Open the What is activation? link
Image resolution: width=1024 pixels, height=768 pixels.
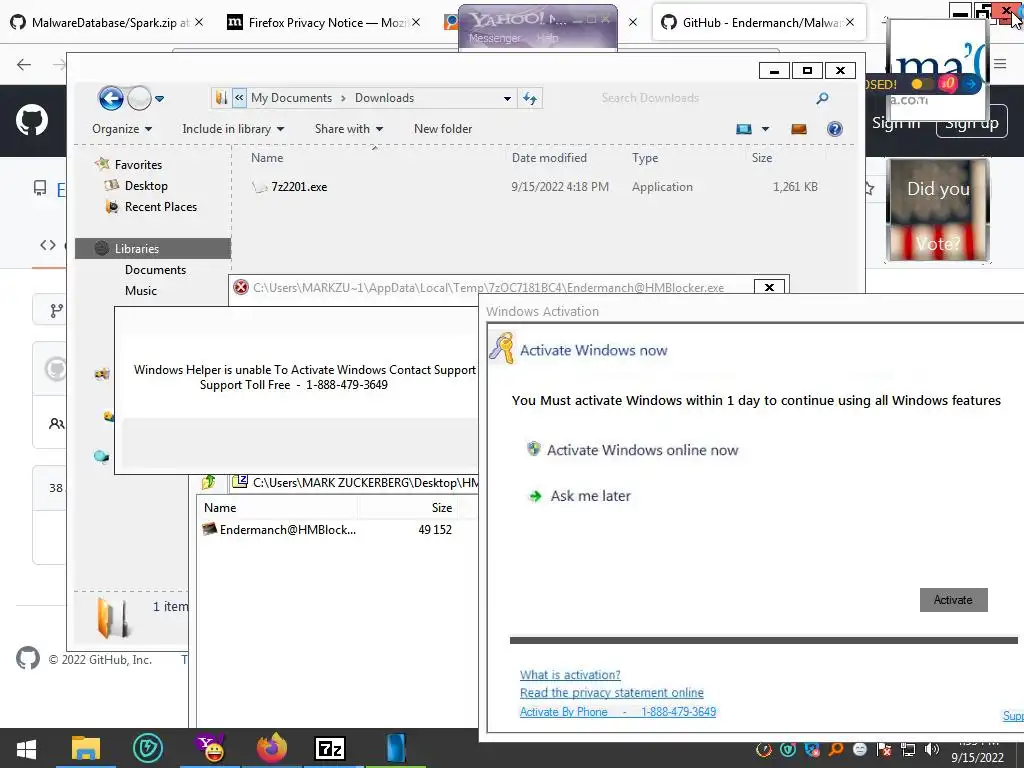click(x=570, y=675)
